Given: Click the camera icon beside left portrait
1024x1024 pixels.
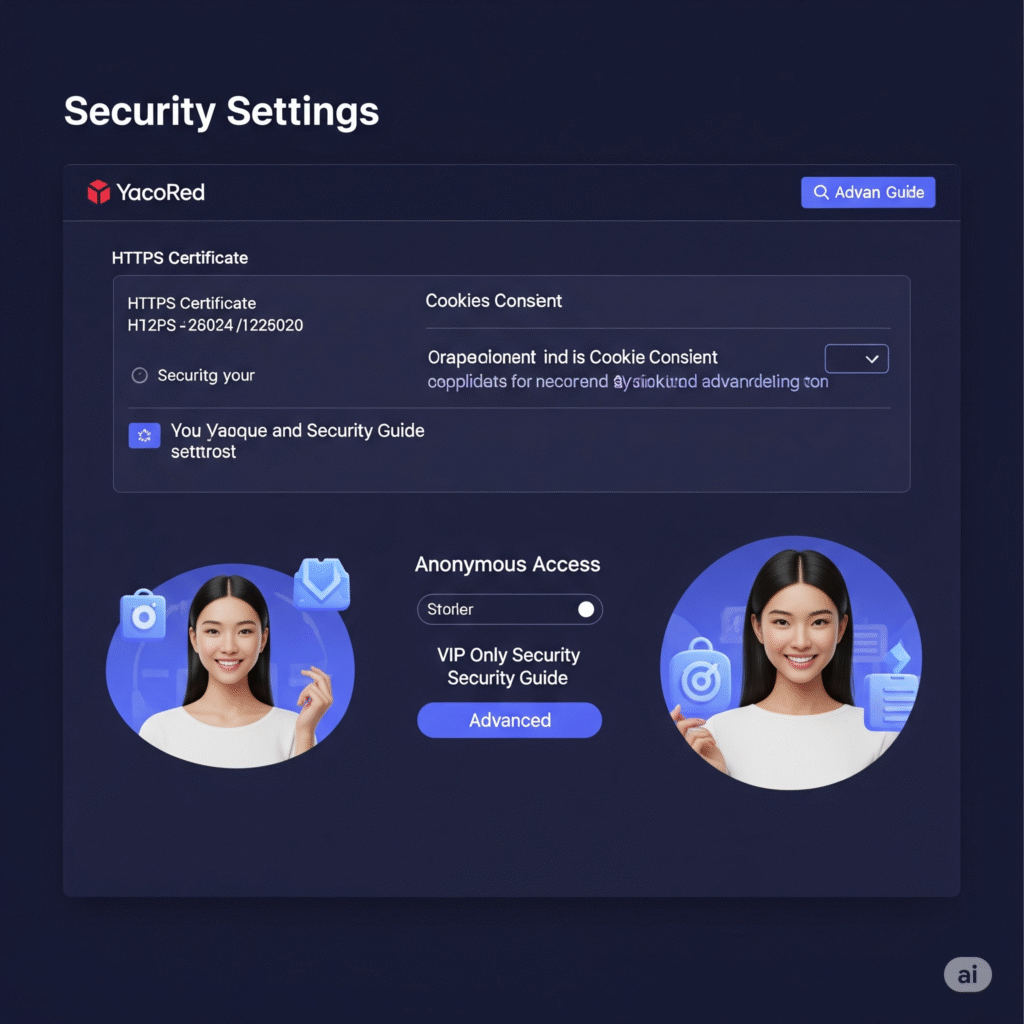Looking at the screenshot, I should click(x=143, y=615).
